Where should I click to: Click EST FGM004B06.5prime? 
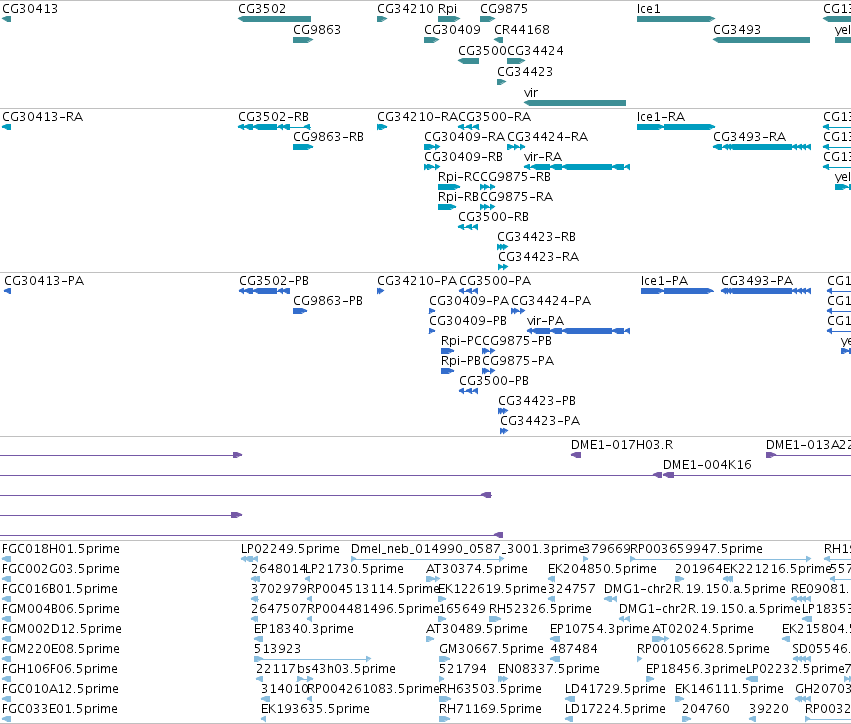click(61, 609)
